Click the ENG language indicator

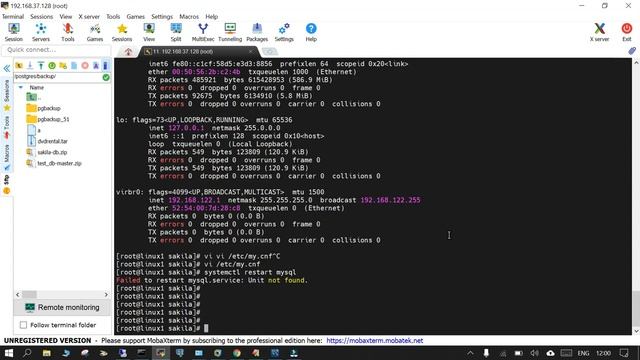583,353
